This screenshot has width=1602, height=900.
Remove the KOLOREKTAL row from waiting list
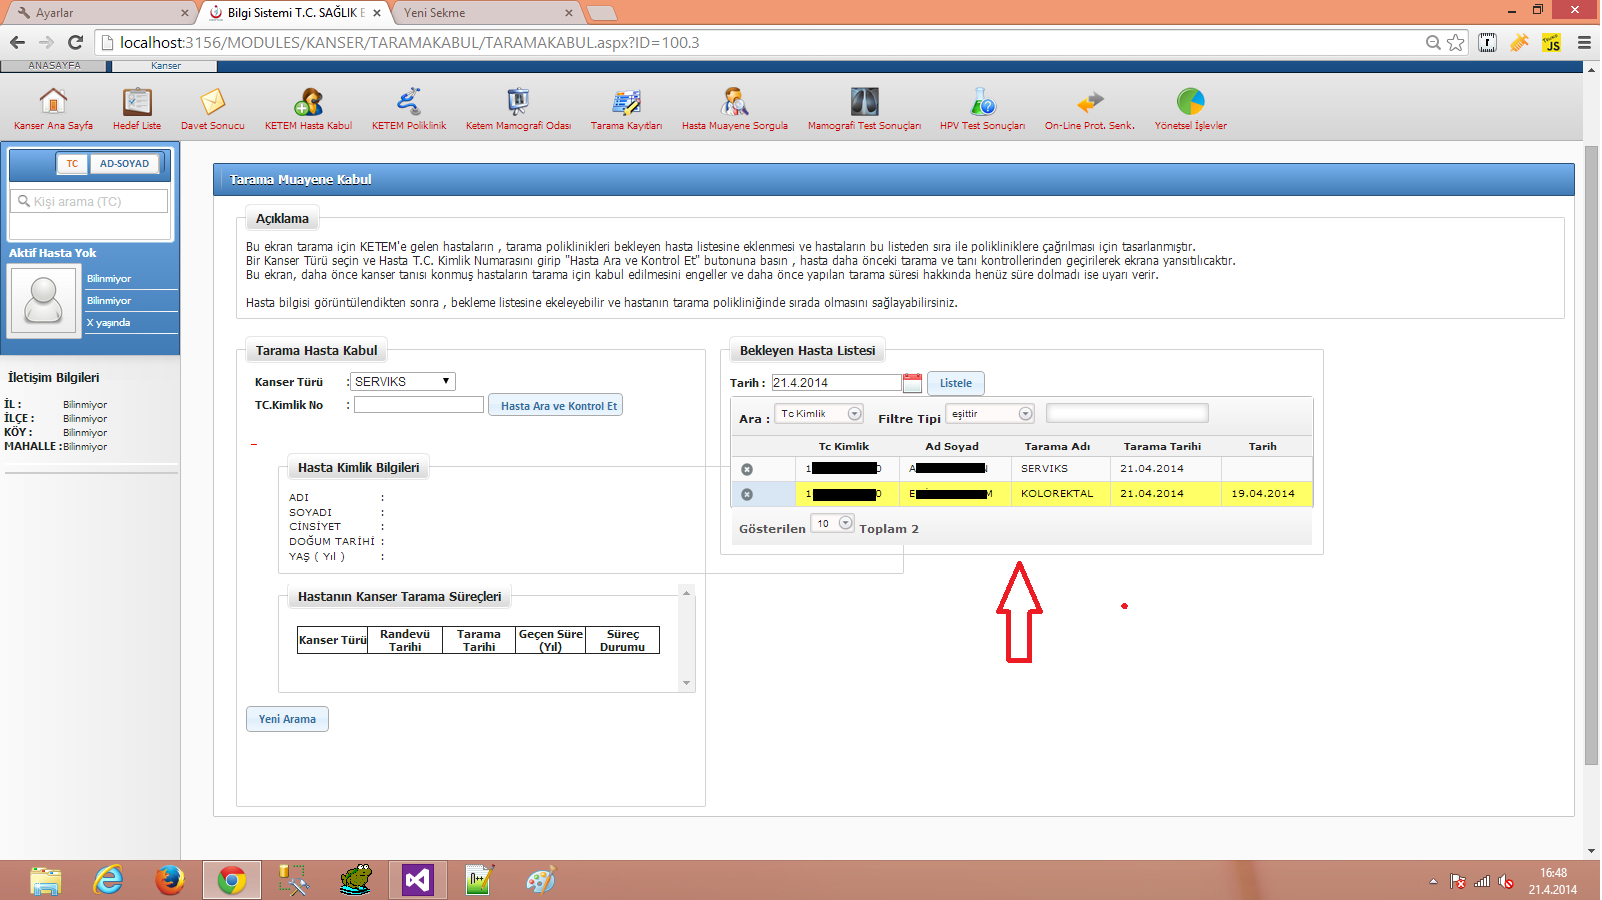click(x=747, y=494)
